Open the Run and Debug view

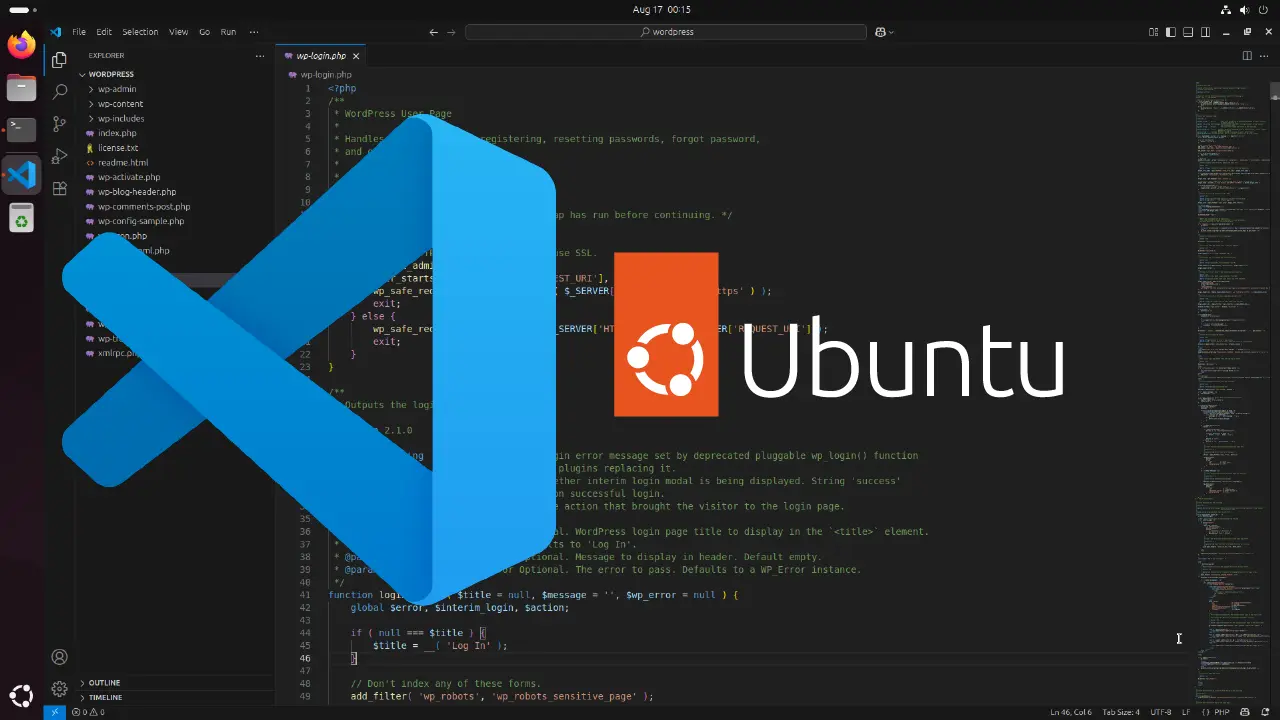click(x=59, y=156)
